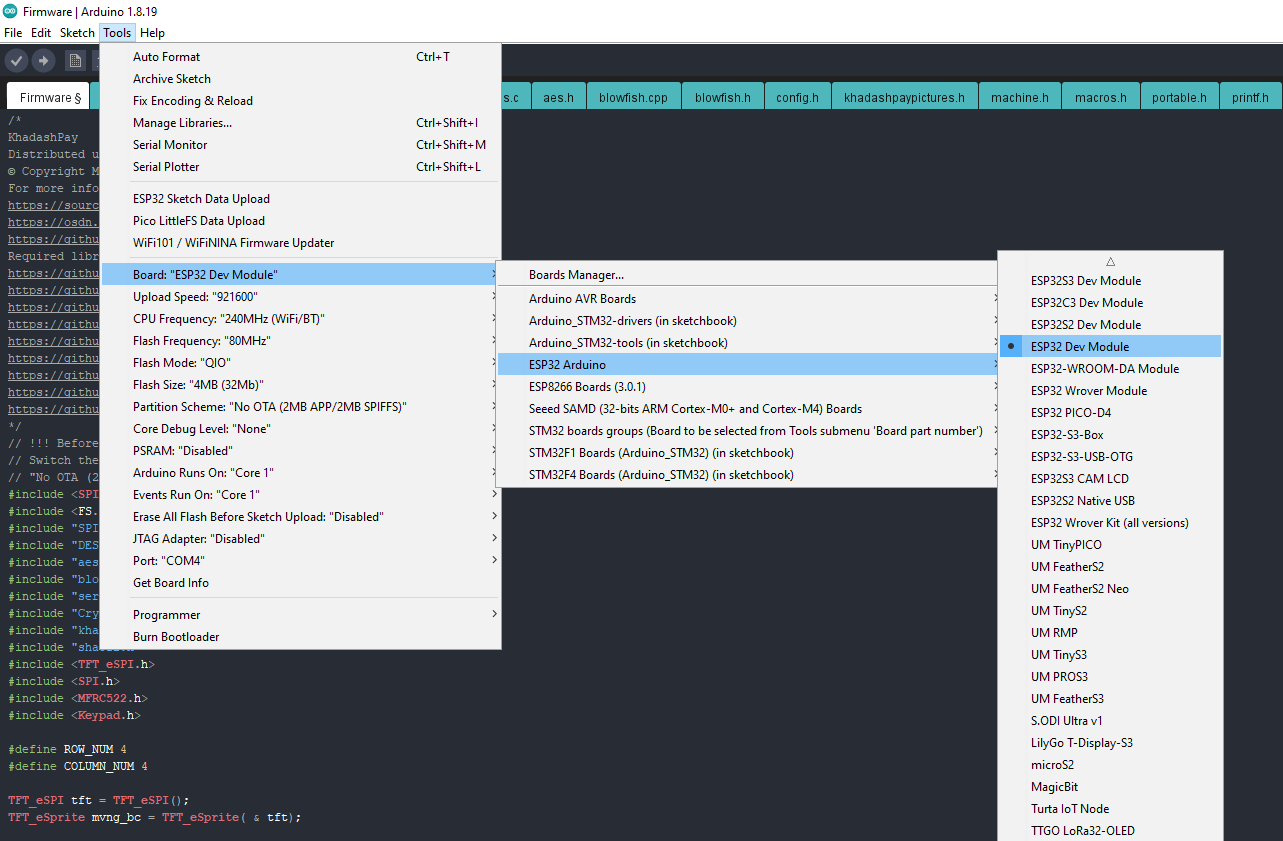Click the New sketch toolbar icon
This screenshot has width=1283, height=841.
point(75,61)
